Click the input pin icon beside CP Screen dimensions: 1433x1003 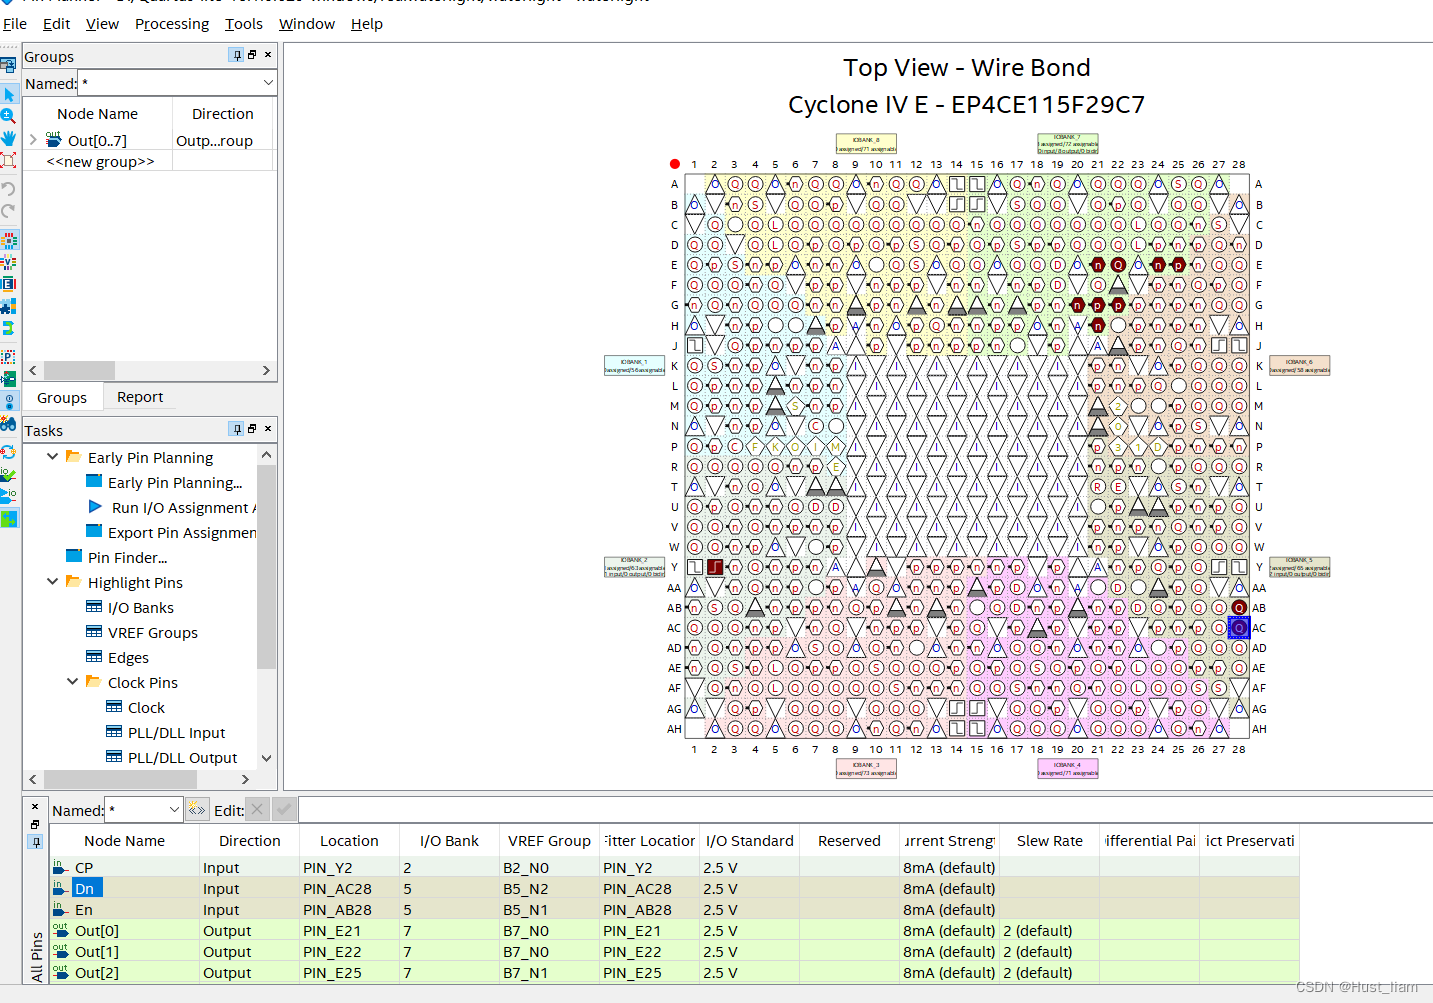pyautogui.click(x=60, y=867)
